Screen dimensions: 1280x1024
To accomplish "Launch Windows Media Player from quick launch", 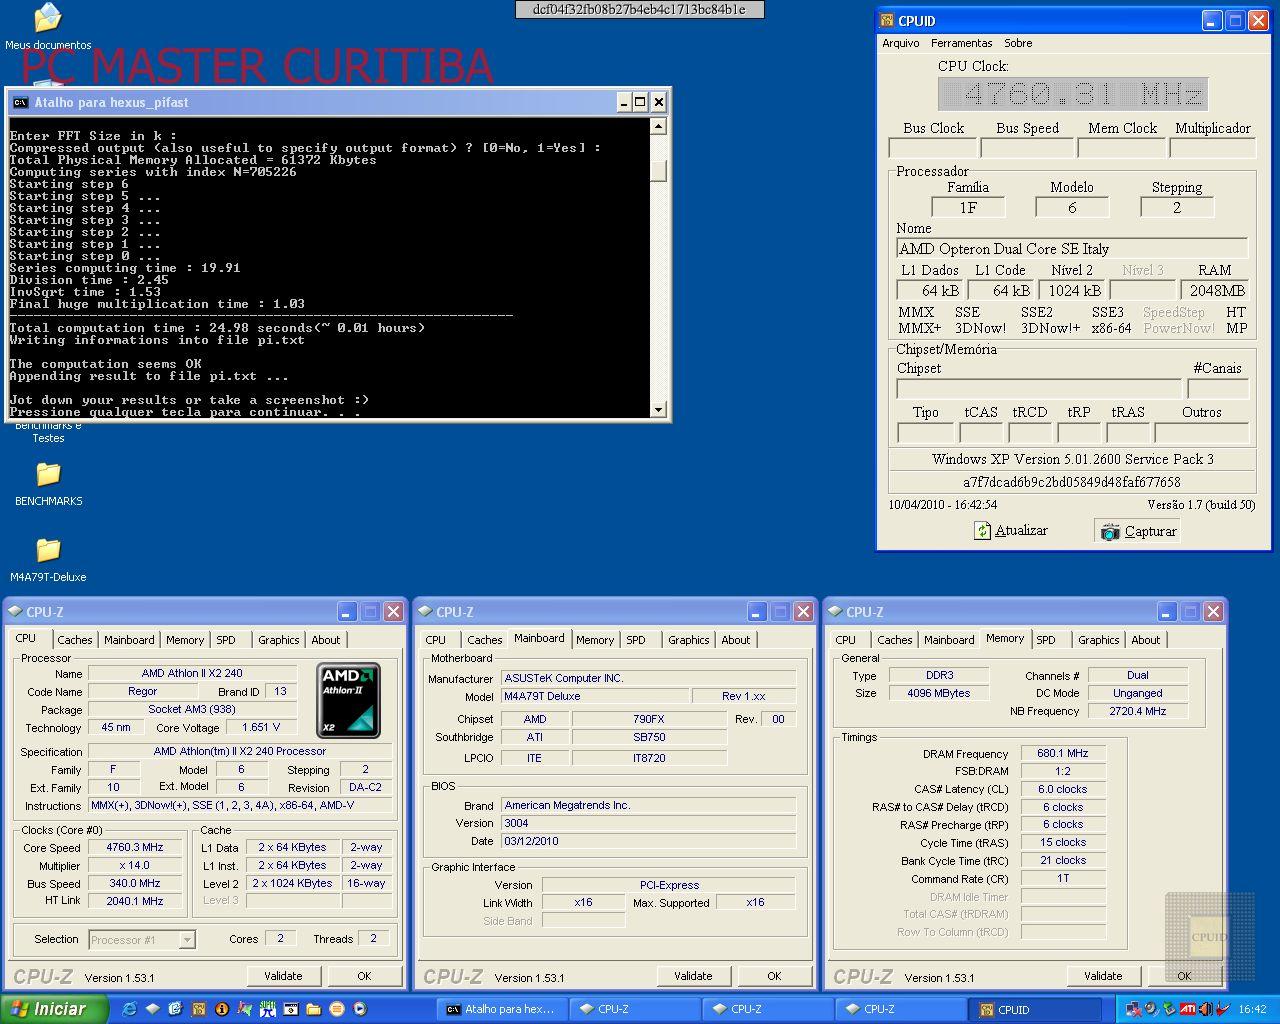I will pyautogui.click(x=359, y=1009).
